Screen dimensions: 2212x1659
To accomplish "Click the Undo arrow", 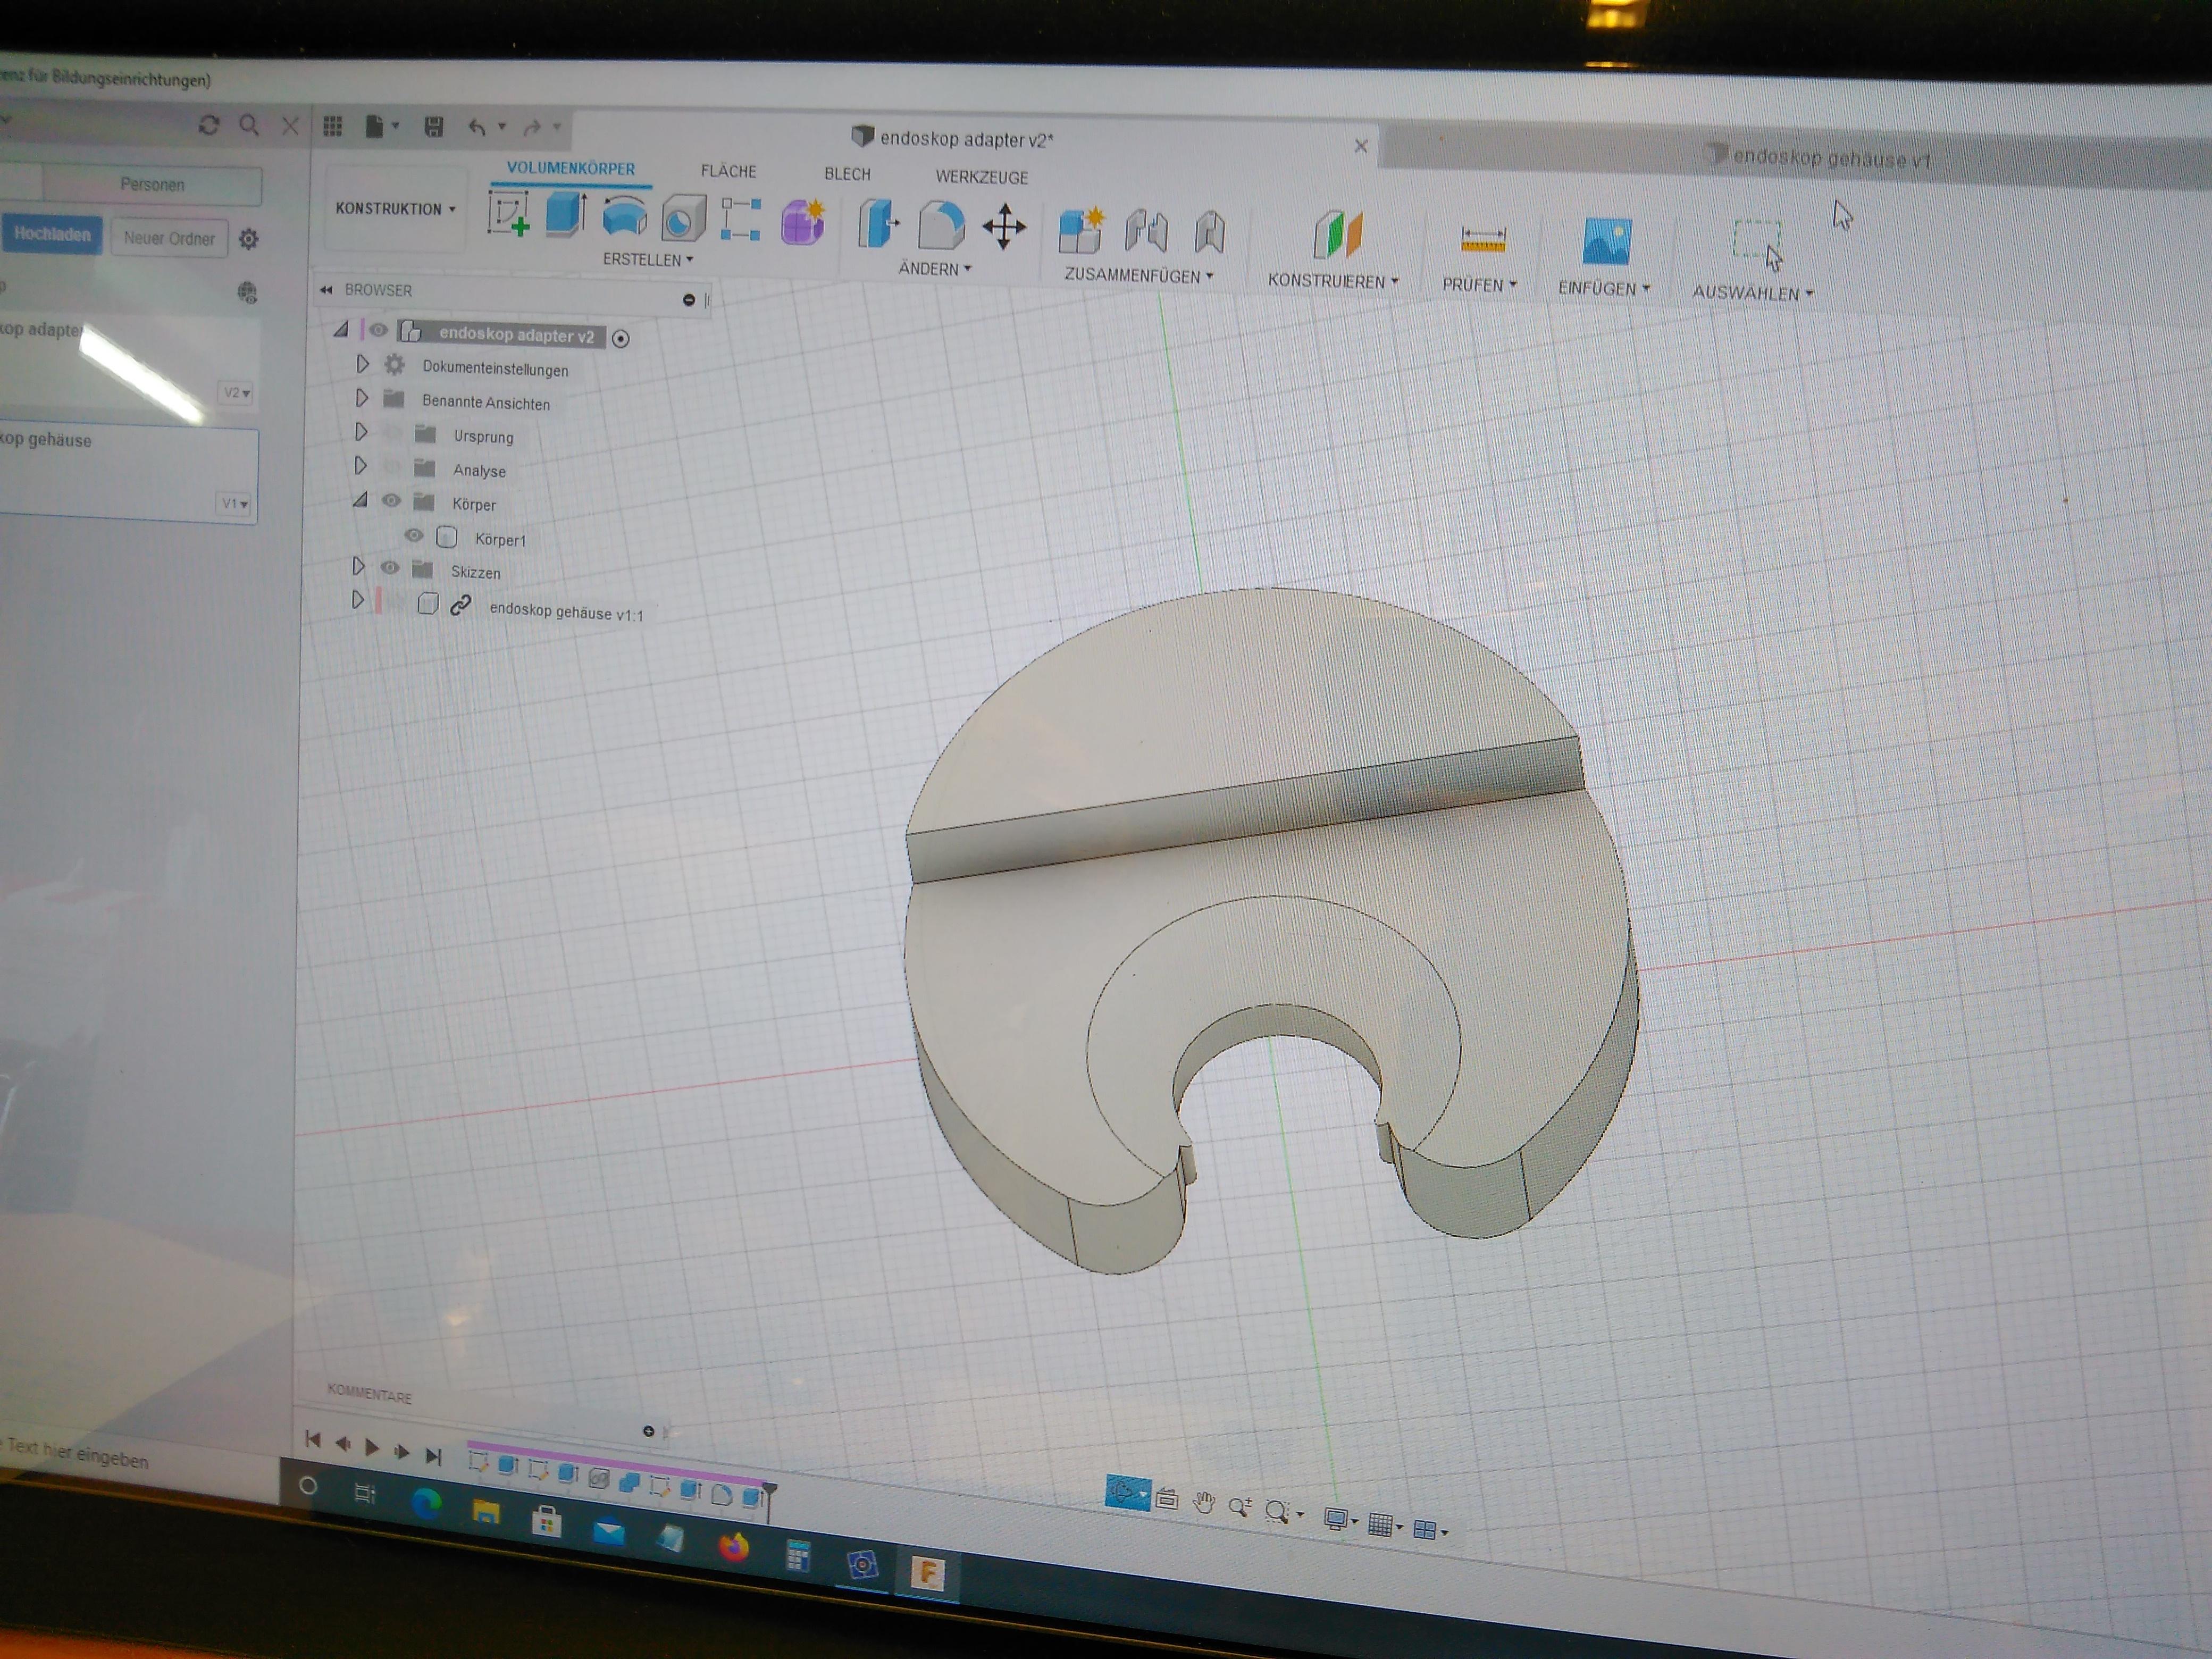I will point(477,127).
